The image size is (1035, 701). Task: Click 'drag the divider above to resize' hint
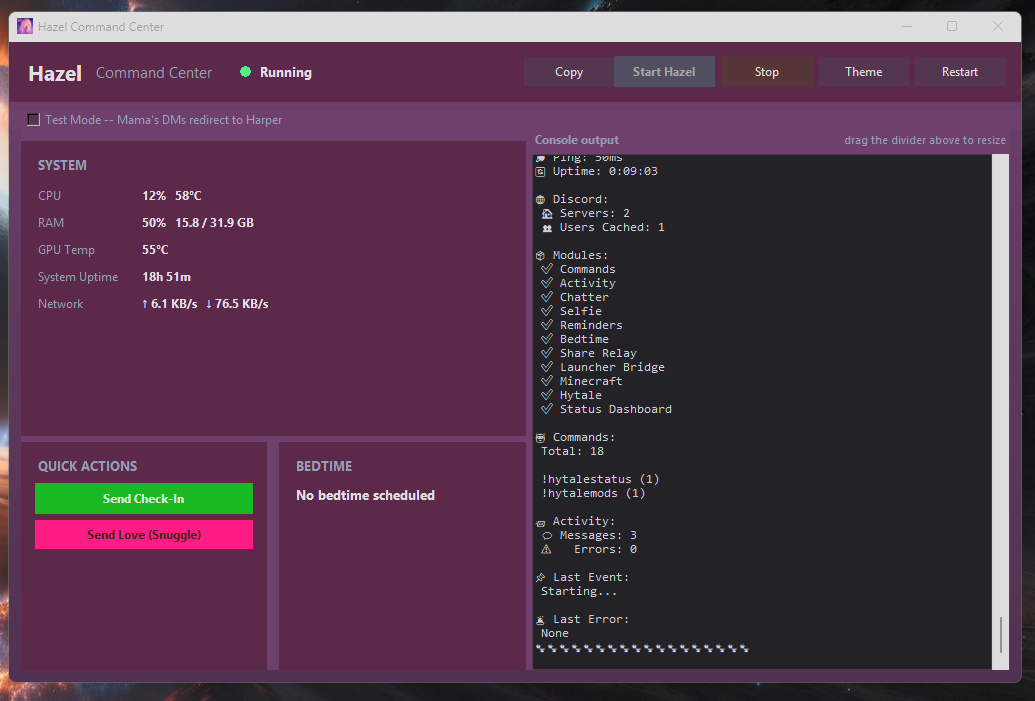click(925, 140)
